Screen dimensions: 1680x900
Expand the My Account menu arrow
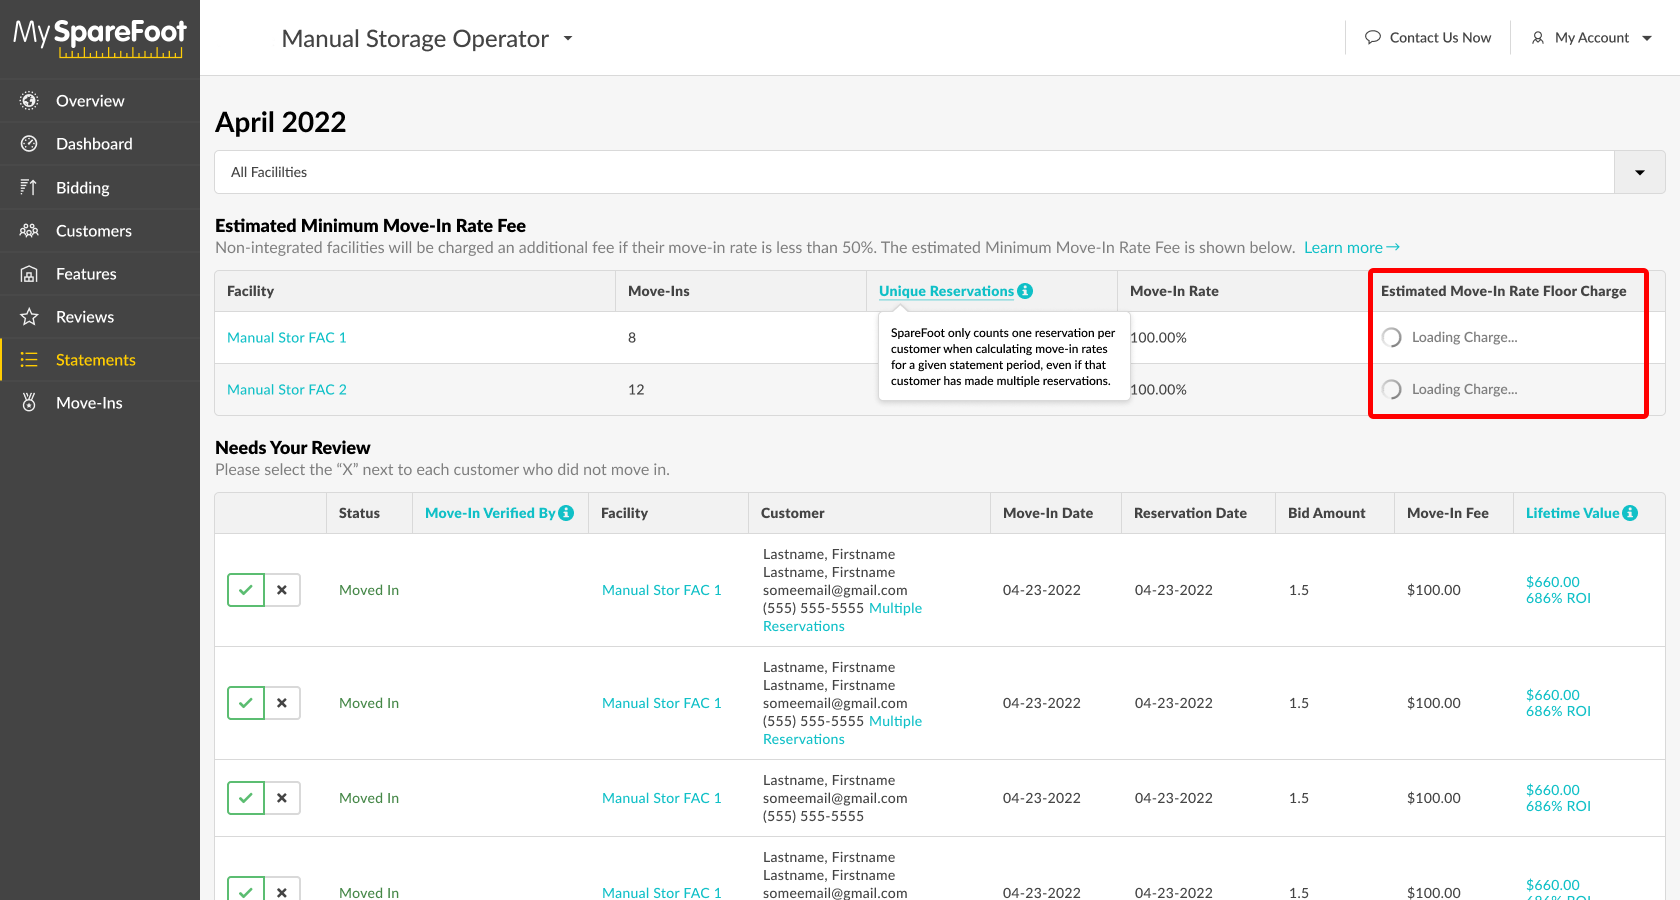pos(1647,38)
